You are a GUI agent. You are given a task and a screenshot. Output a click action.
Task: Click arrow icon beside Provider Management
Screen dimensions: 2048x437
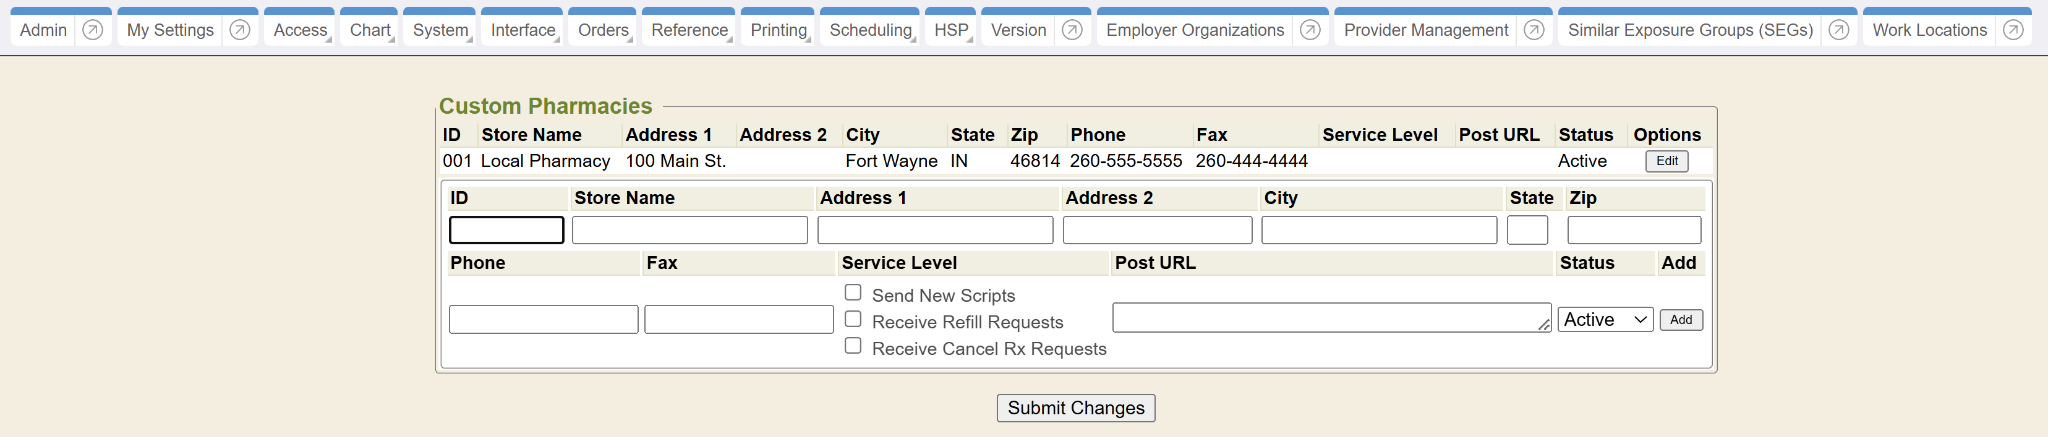pyautogui.click(x=1534, y=30)
